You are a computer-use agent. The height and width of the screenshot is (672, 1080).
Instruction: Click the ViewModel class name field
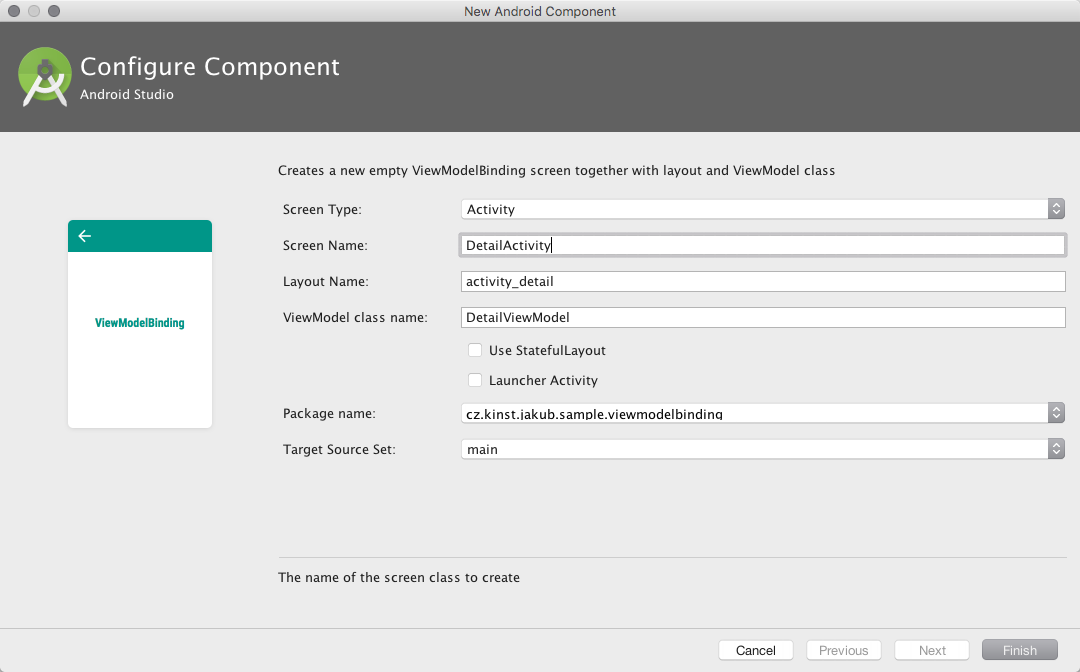pos(762,317)
